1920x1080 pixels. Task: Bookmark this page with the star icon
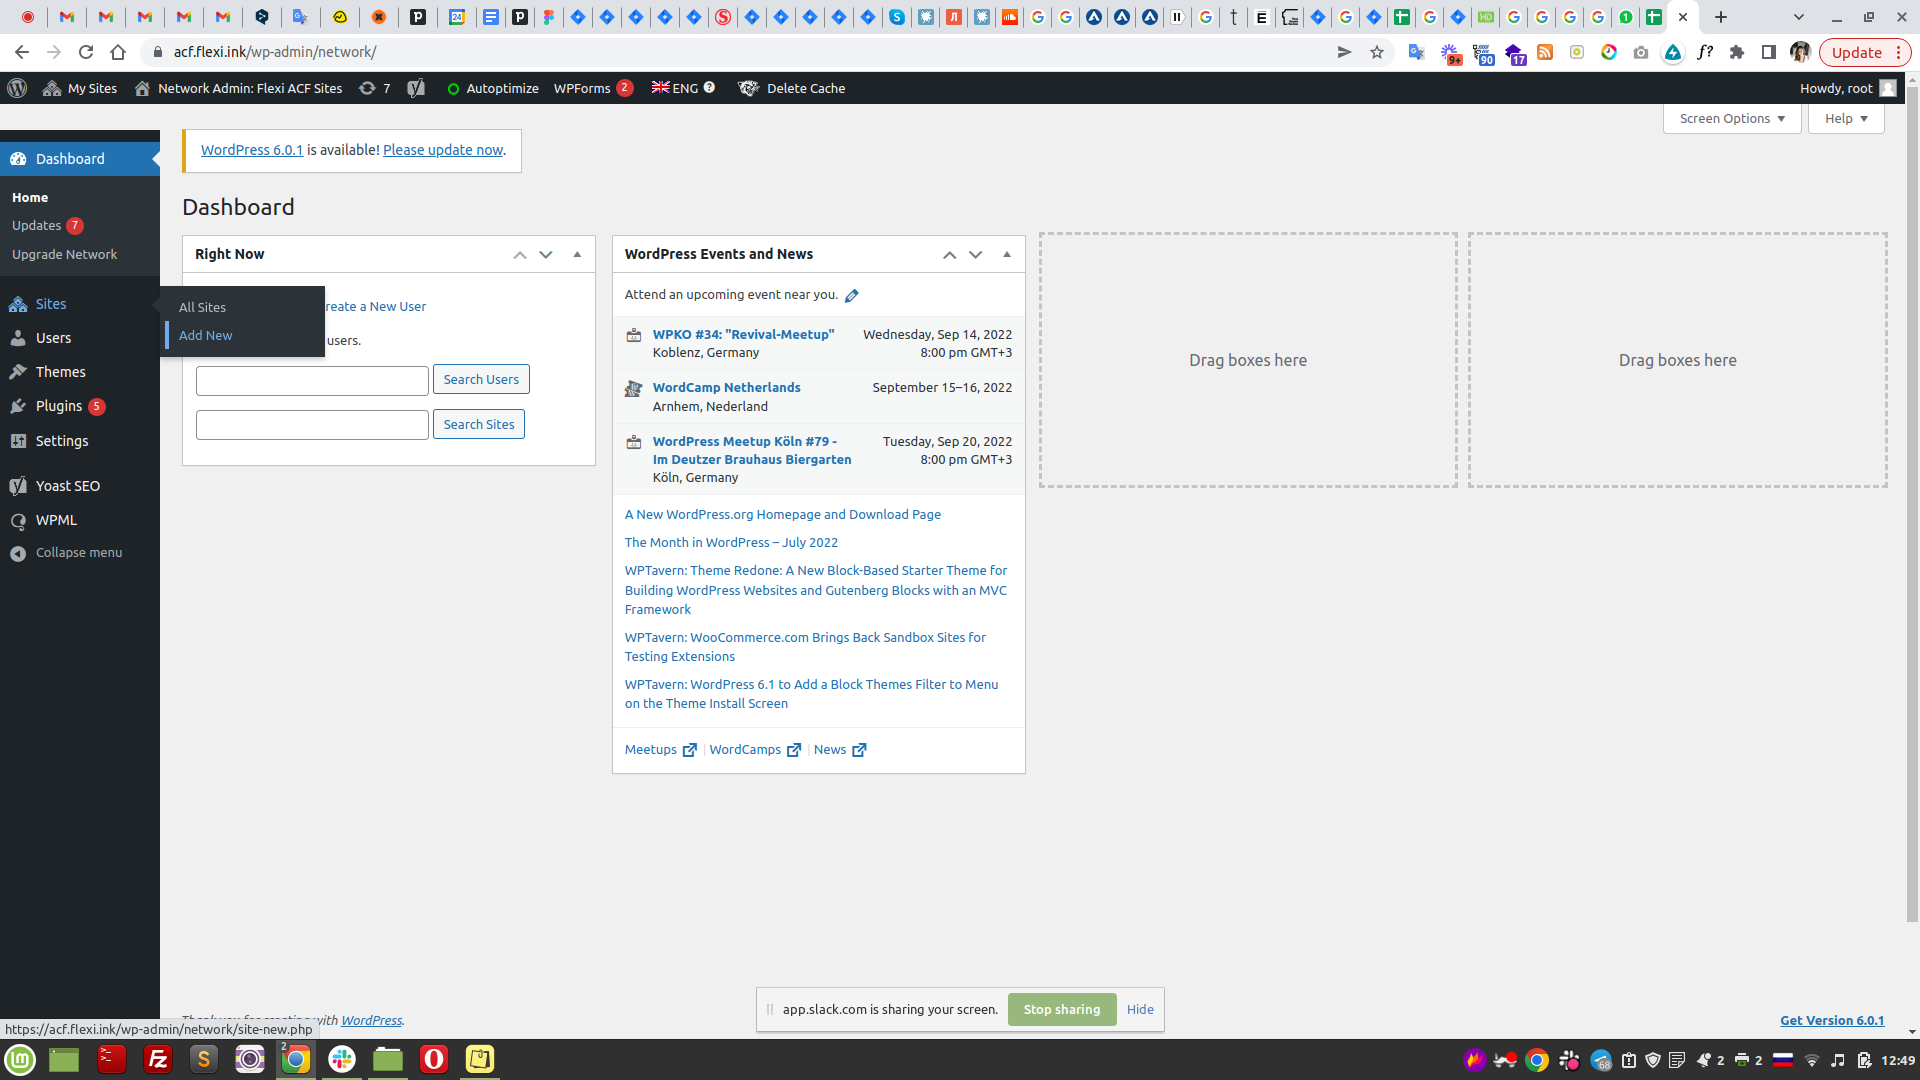pos(1377,52)
